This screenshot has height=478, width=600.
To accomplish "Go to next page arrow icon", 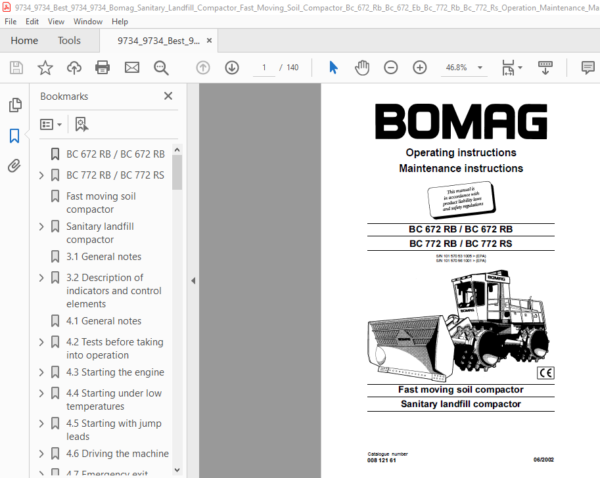I will click(232, 68).
